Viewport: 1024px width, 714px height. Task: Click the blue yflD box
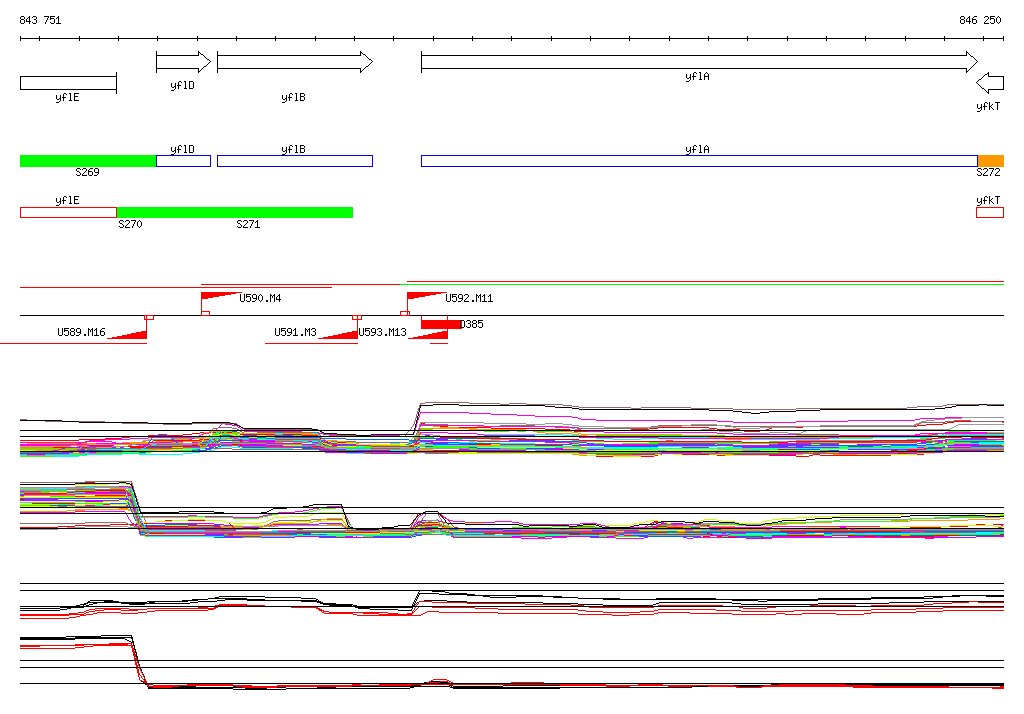184,161
